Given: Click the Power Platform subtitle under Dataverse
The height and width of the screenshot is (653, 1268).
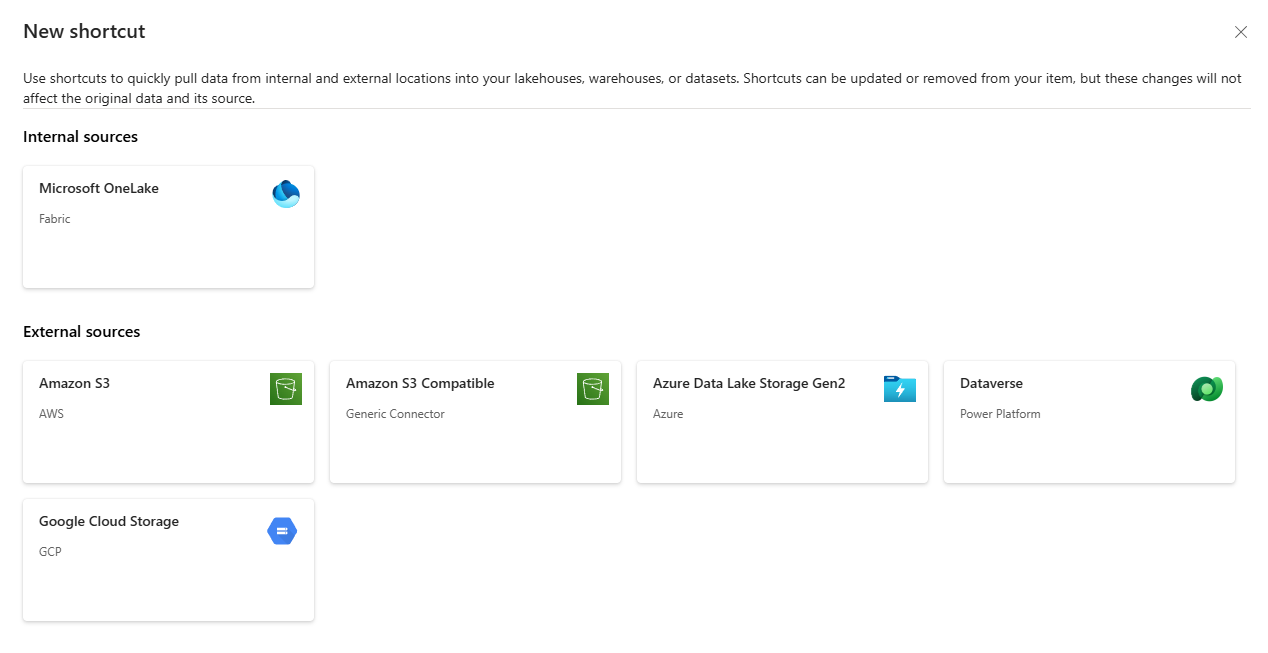Looking at the screenshot, I should pos(1000,414).
